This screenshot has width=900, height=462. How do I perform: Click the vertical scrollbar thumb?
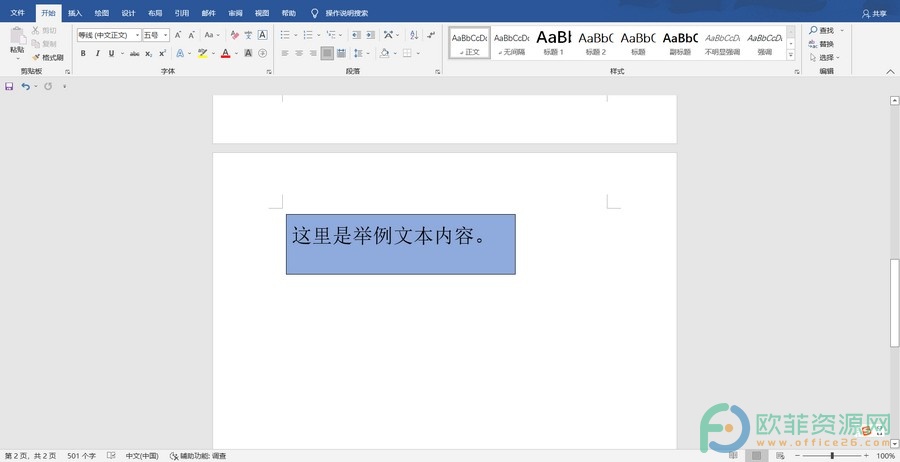894,302
